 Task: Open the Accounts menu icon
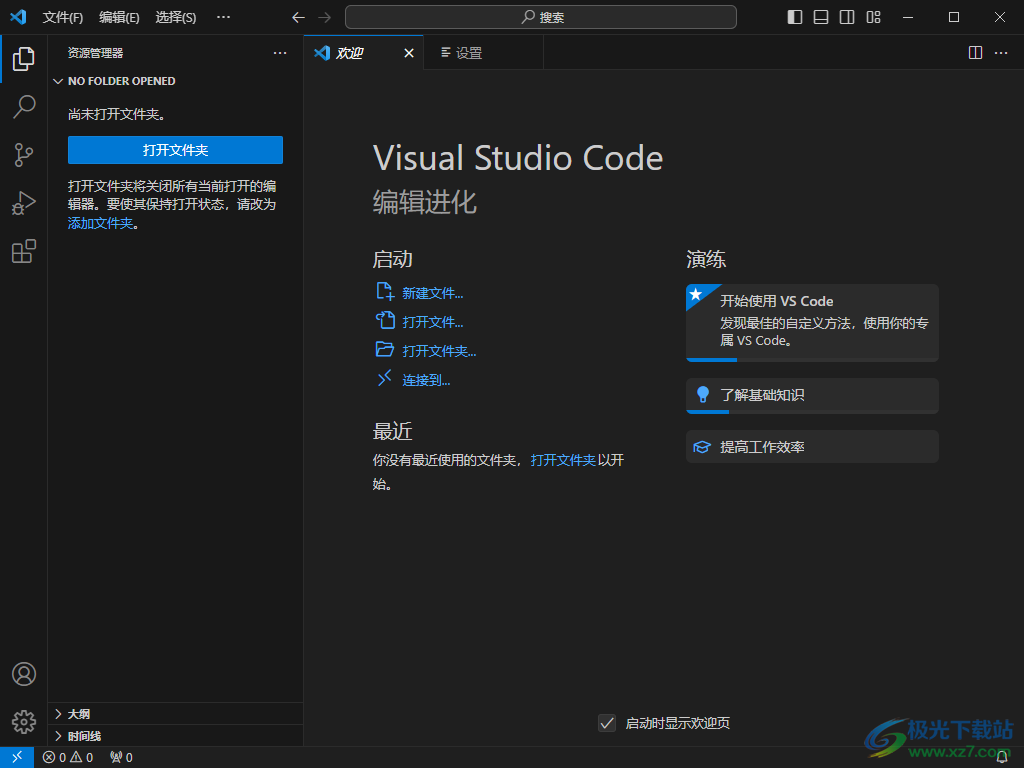click(24, 674)
